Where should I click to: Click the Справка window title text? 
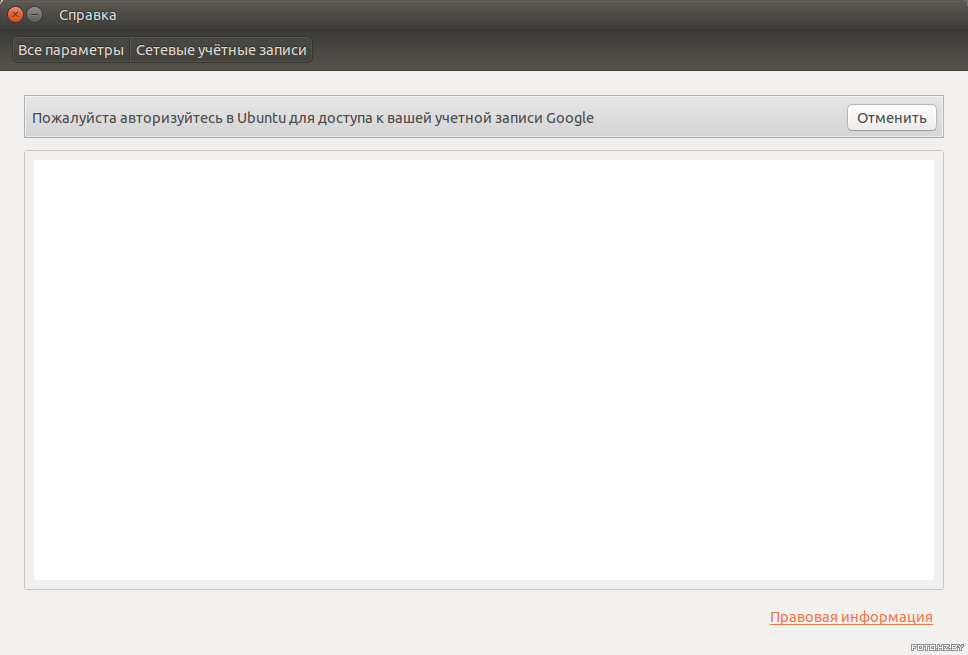(88, 15)
